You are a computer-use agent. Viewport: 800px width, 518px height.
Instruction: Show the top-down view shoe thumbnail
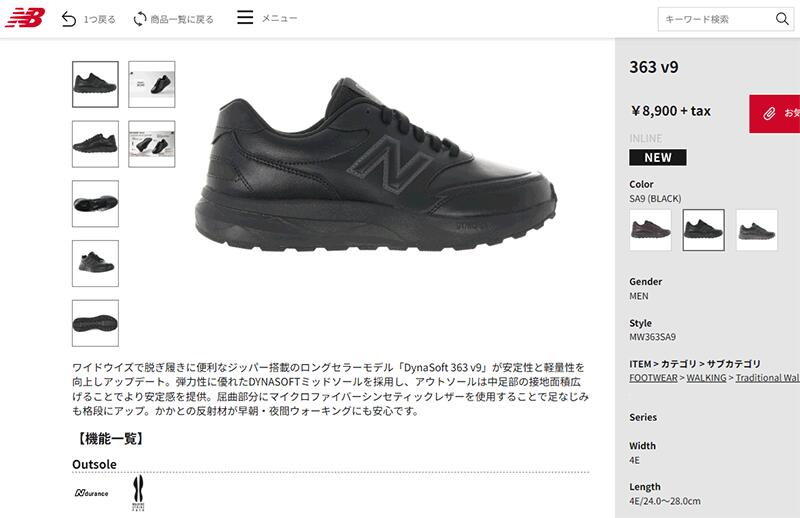[x=95, y=204]
